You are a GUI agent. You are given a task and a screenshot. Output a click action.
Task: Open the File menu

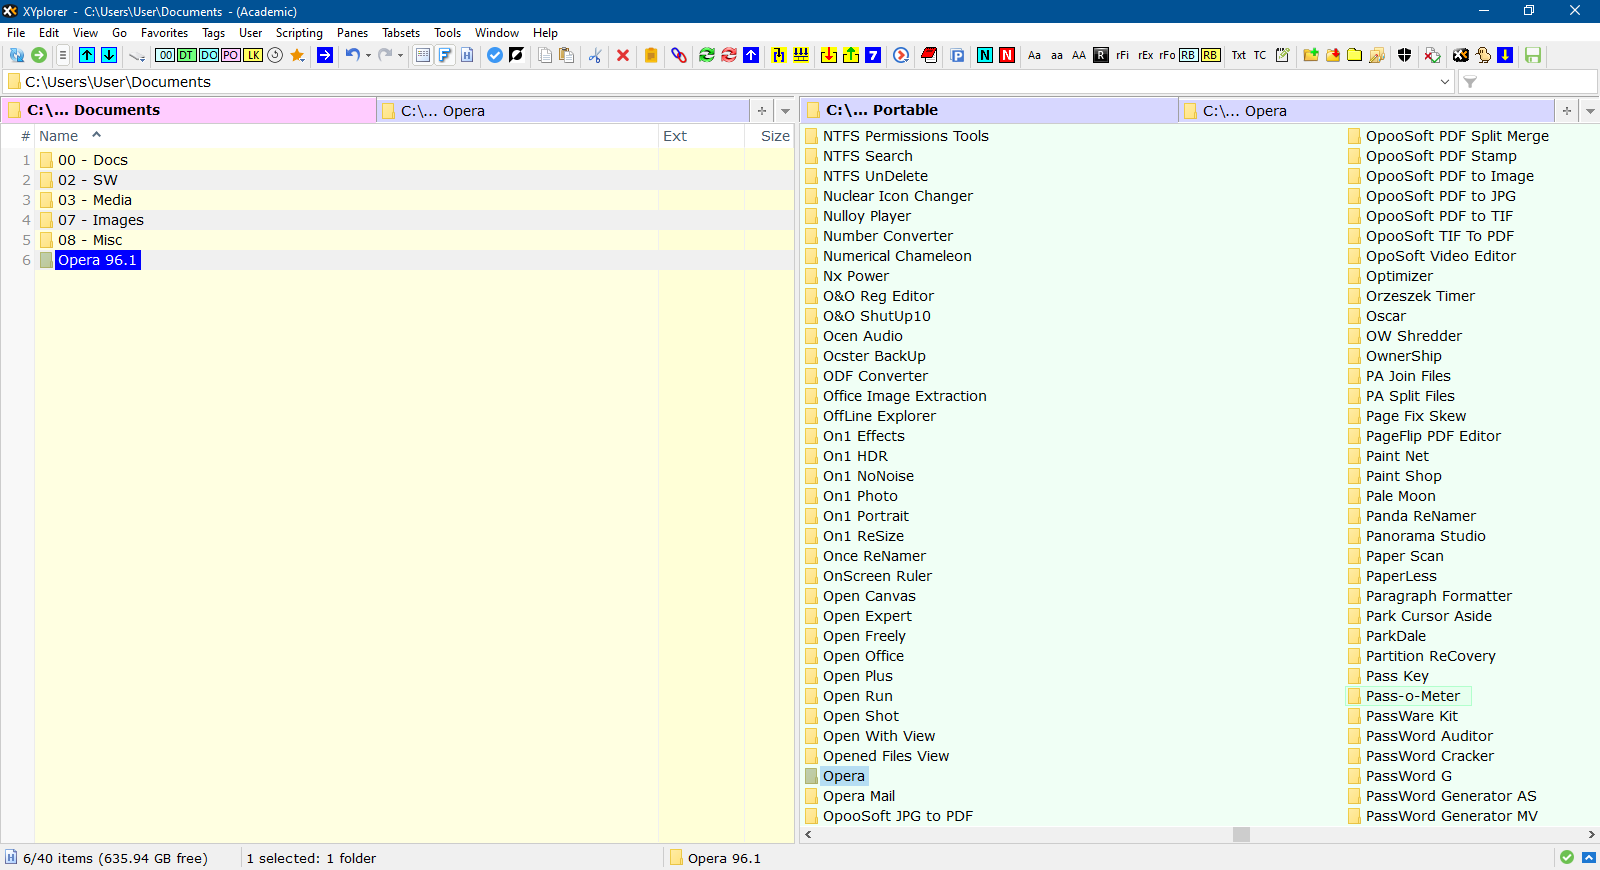[x=16, y=33]
